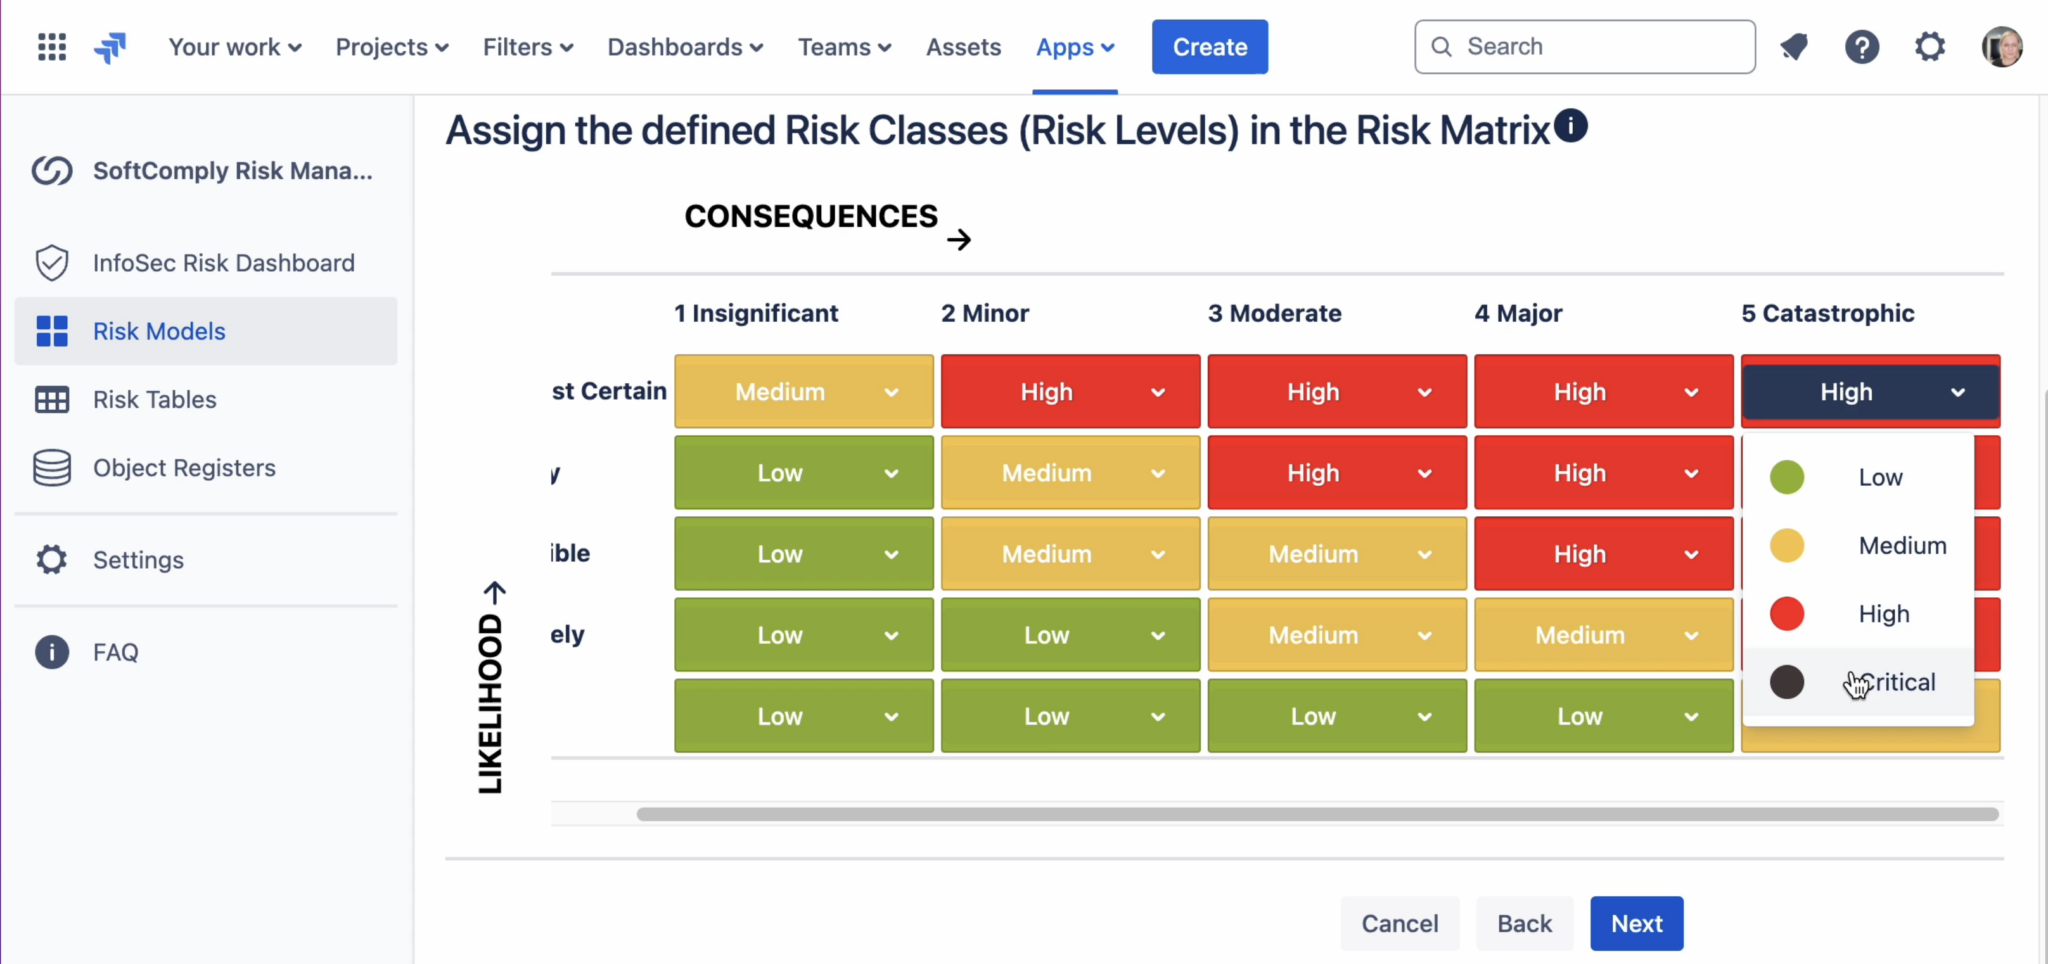Screen dimensions: 2048x964
Task: Select Risk Tables in the sidebar
Action: pyautogui.click(x=154, y=399)
